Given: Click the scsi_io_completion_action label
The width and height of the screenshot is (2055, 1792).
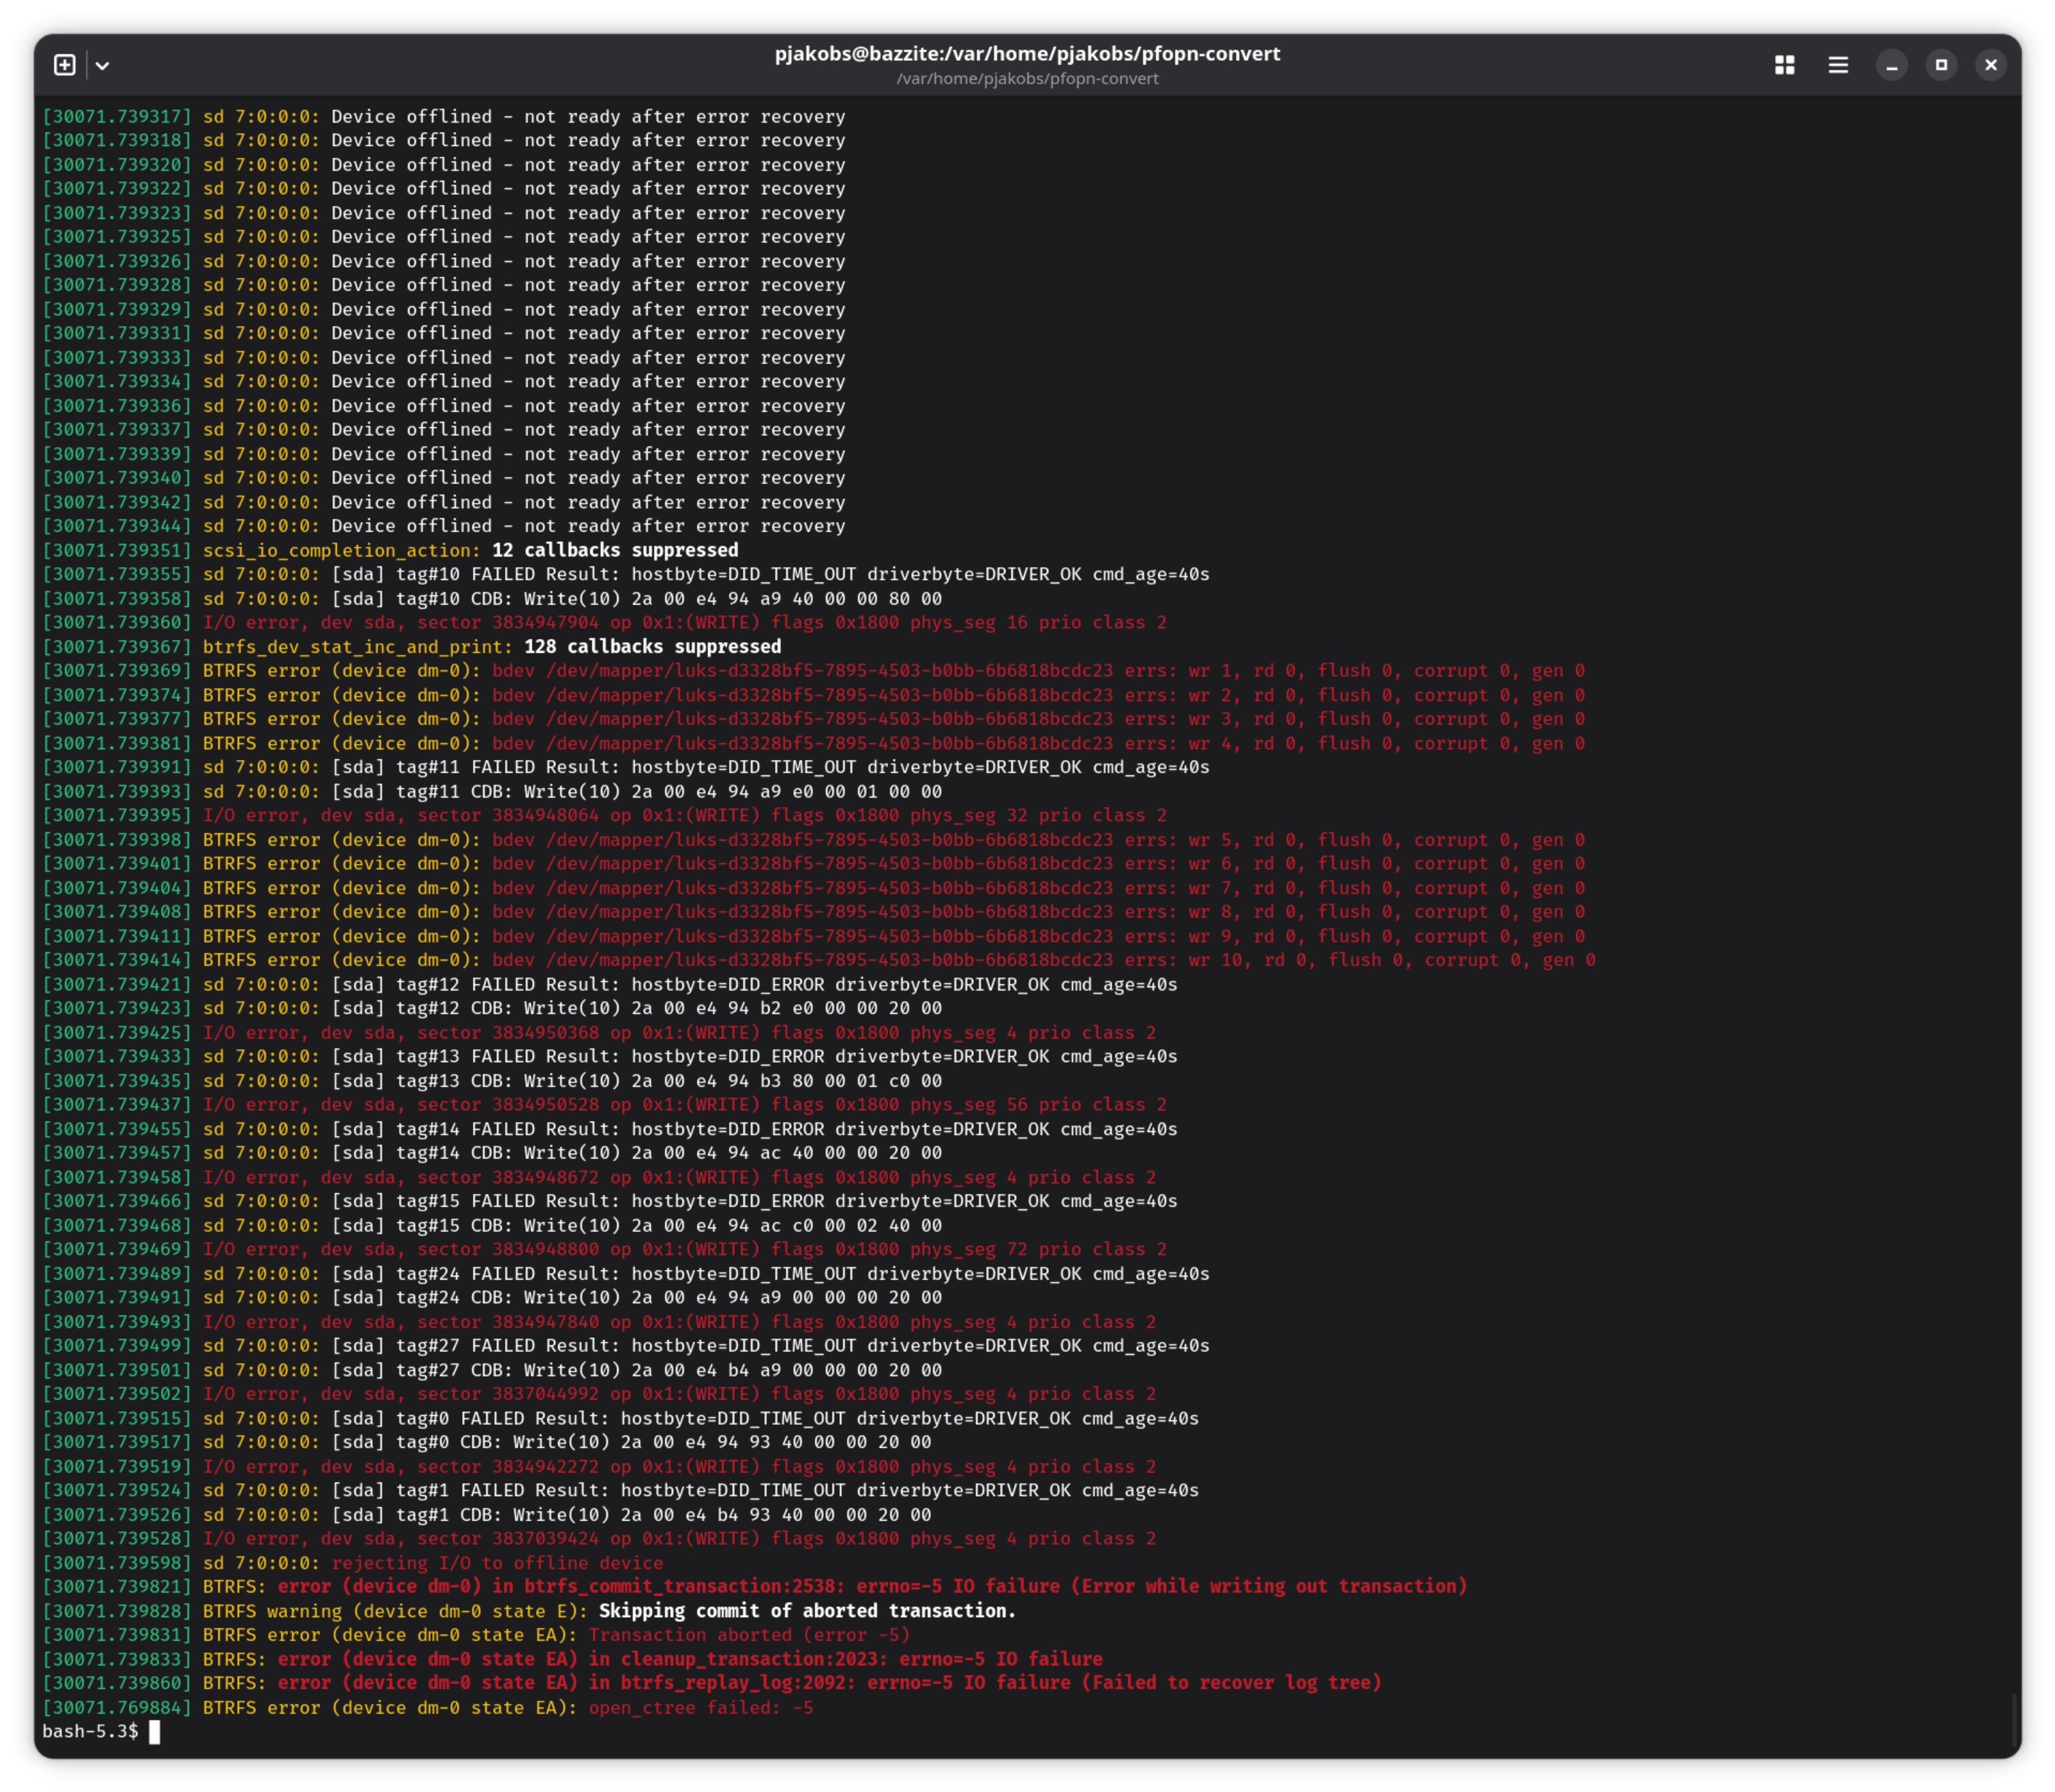Looking at the screenshot, I should coord(341,550).
